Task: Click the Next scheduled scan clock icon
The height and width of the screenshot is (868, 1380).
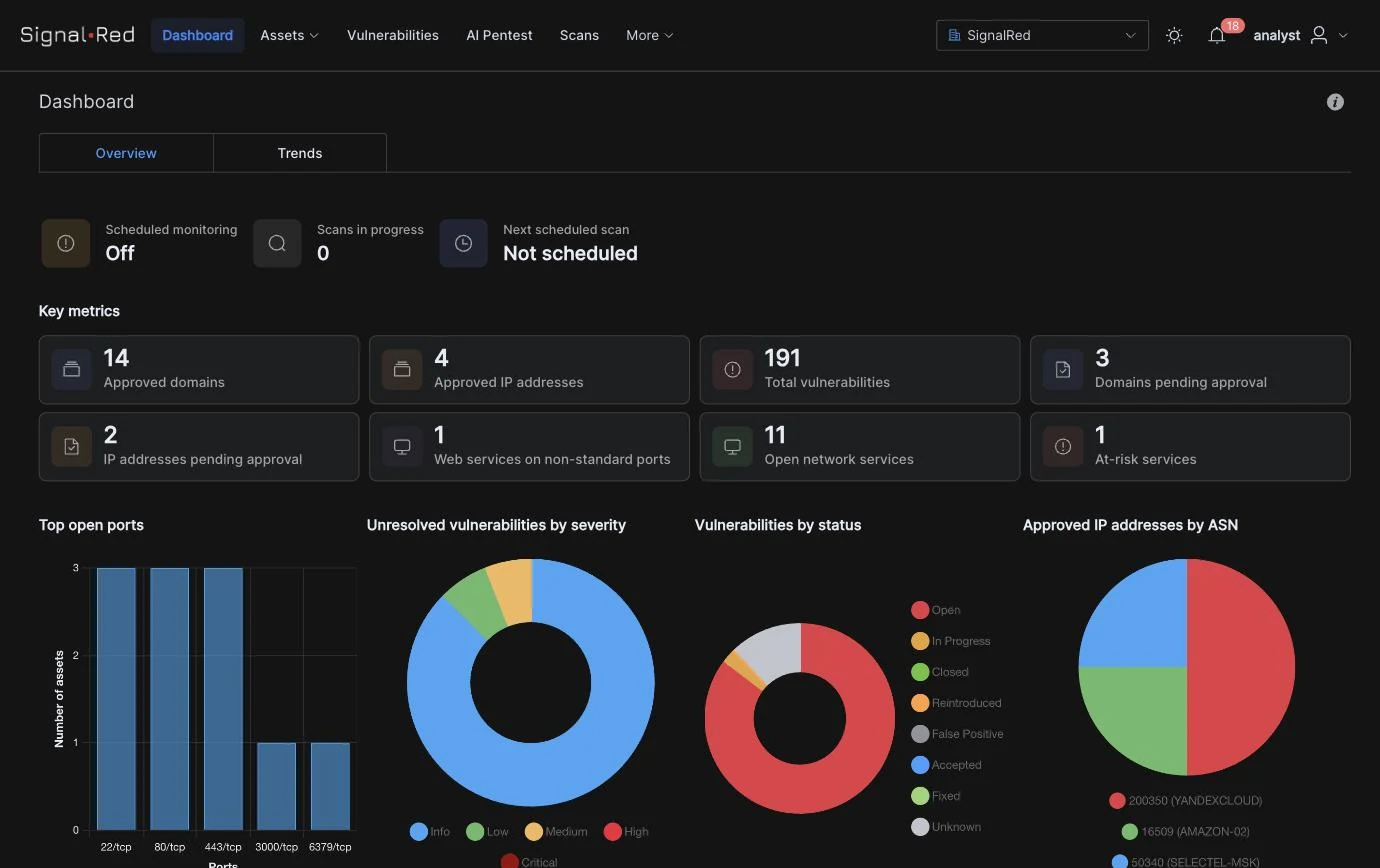Action: [x=463, y=243]
